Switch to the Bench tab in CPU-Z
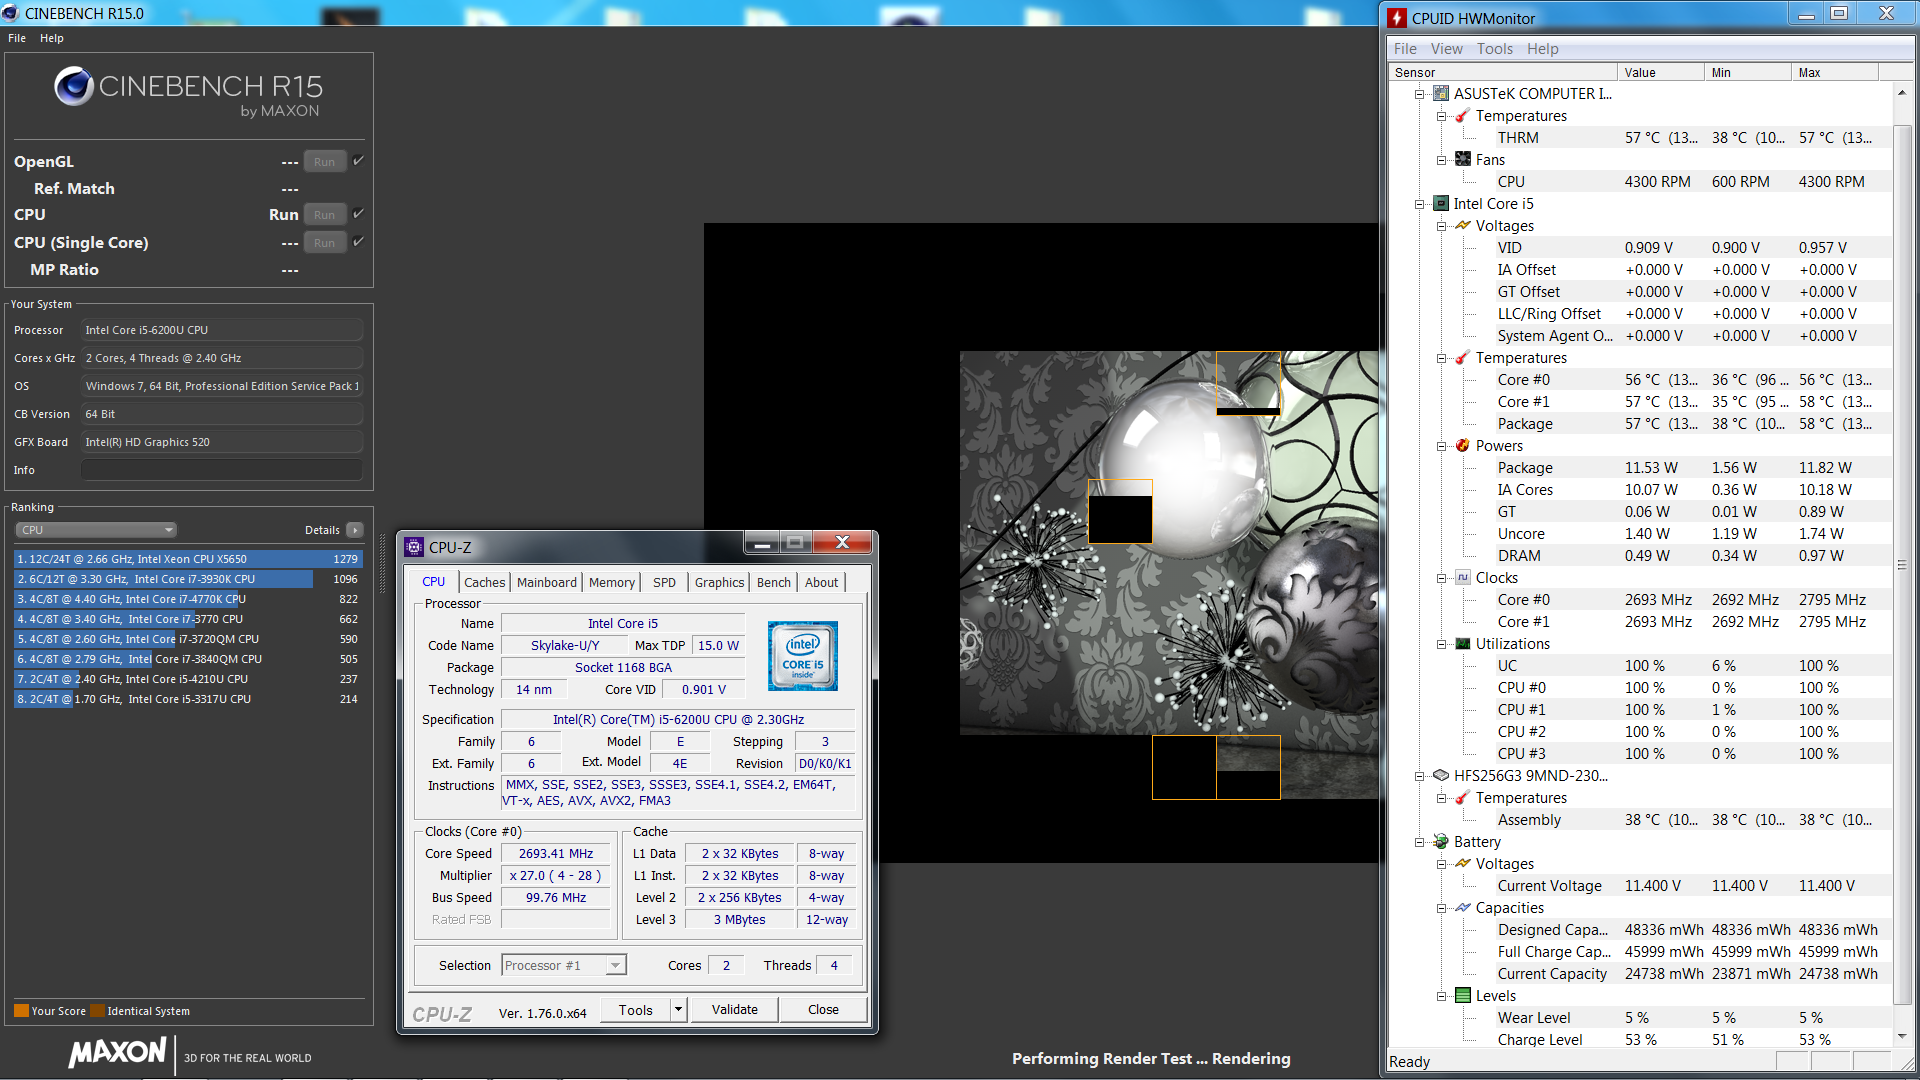This screenshot has height=1080, width=1920. (x=773, y=582)
